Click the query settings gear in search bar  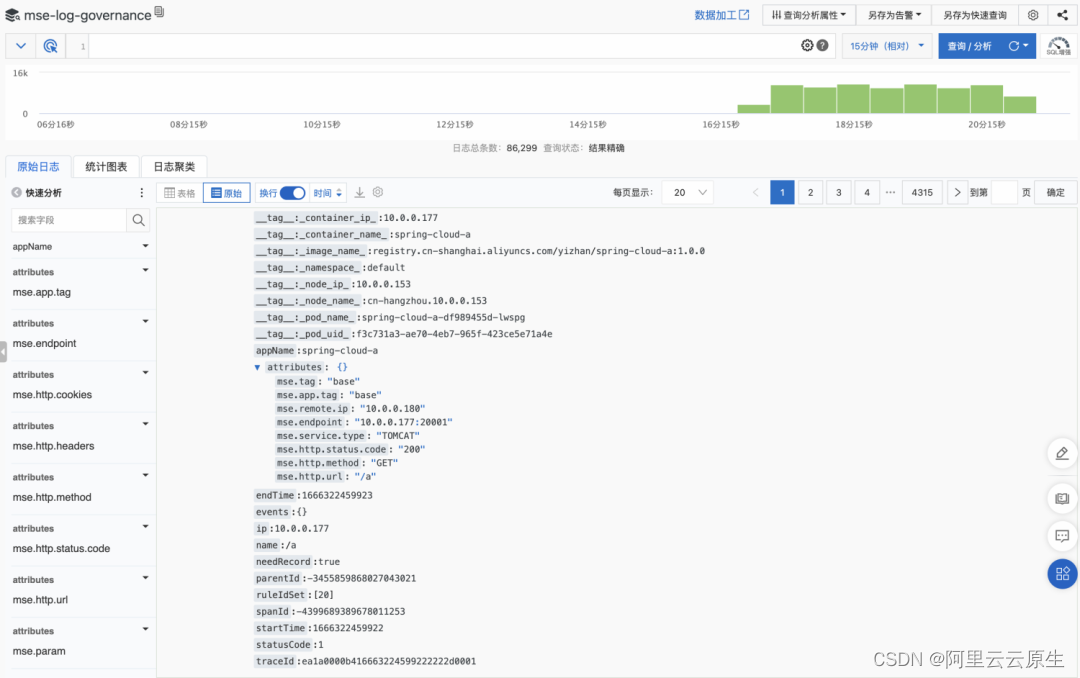click(x=807, y=45)
